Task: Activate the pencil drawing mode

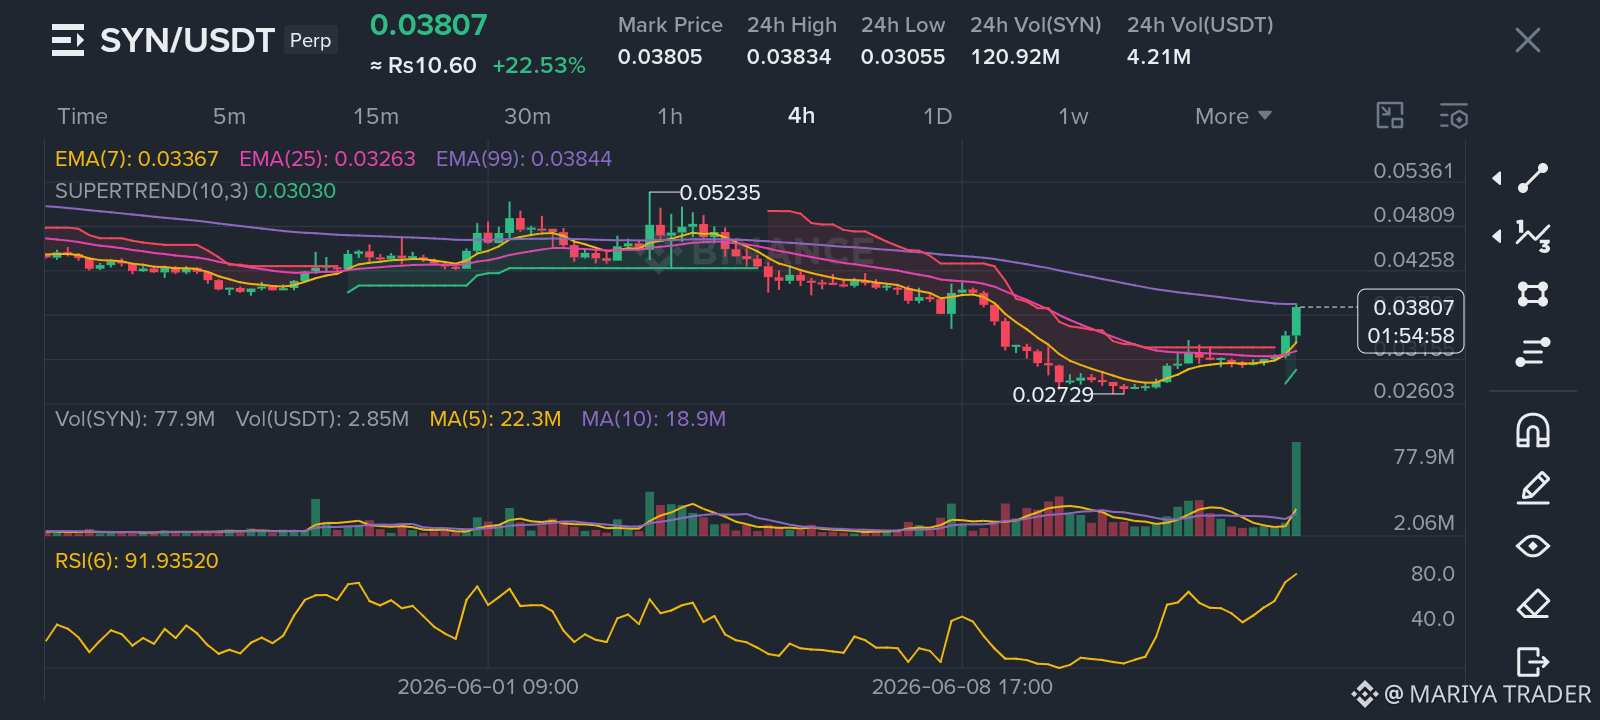Action: pyautogui.click(x=1533, y=488)
